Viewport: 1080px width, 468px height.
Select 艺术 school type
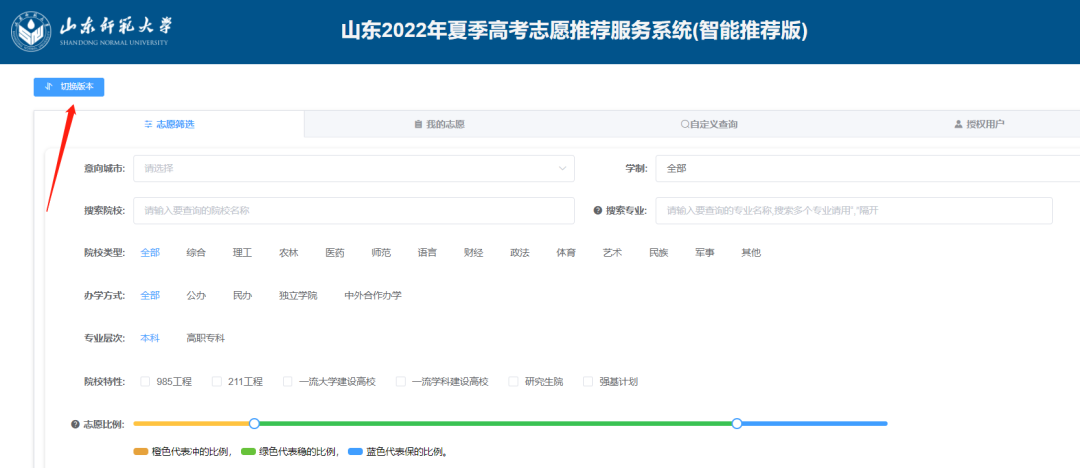click(612, 253)
